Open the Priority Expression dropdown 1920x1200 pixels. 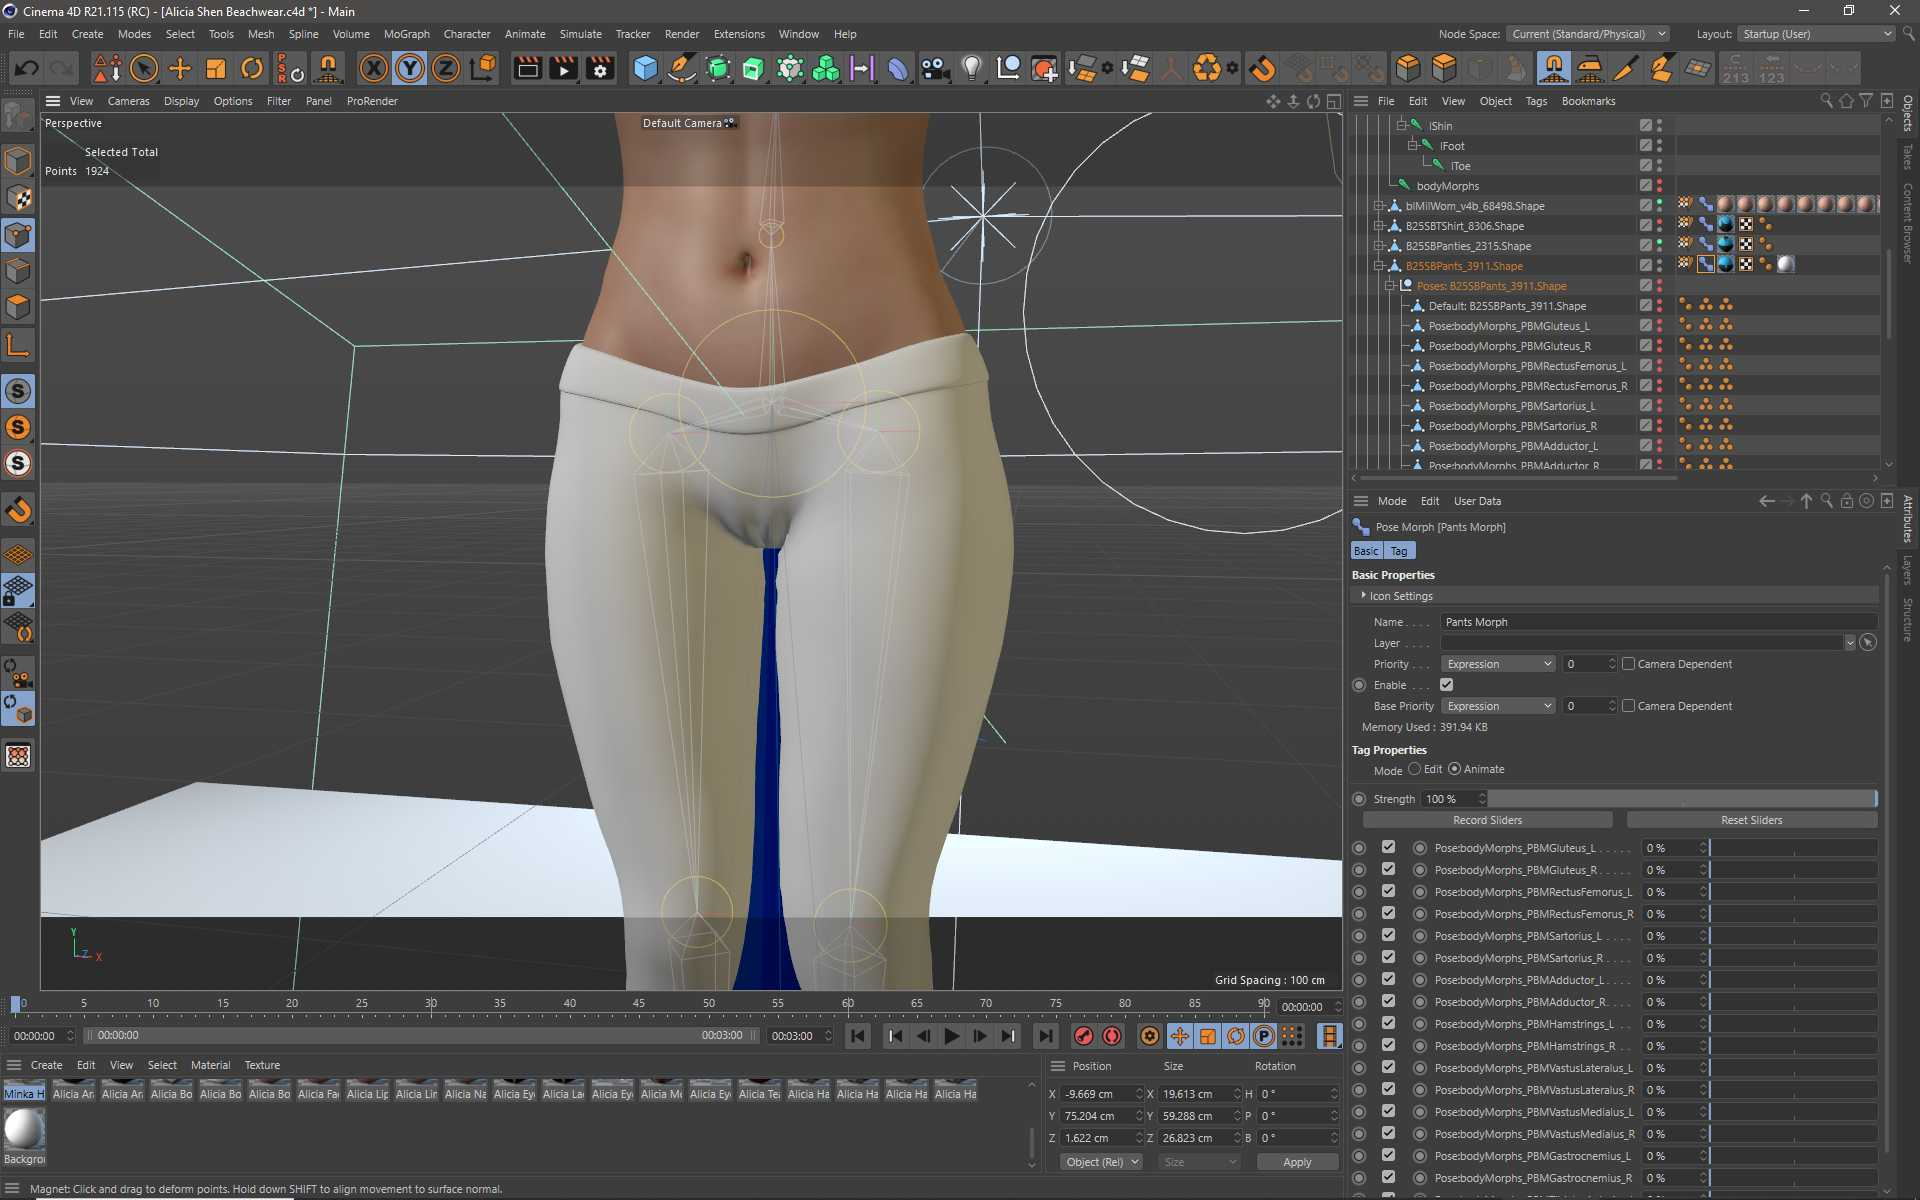point(1497,664)
